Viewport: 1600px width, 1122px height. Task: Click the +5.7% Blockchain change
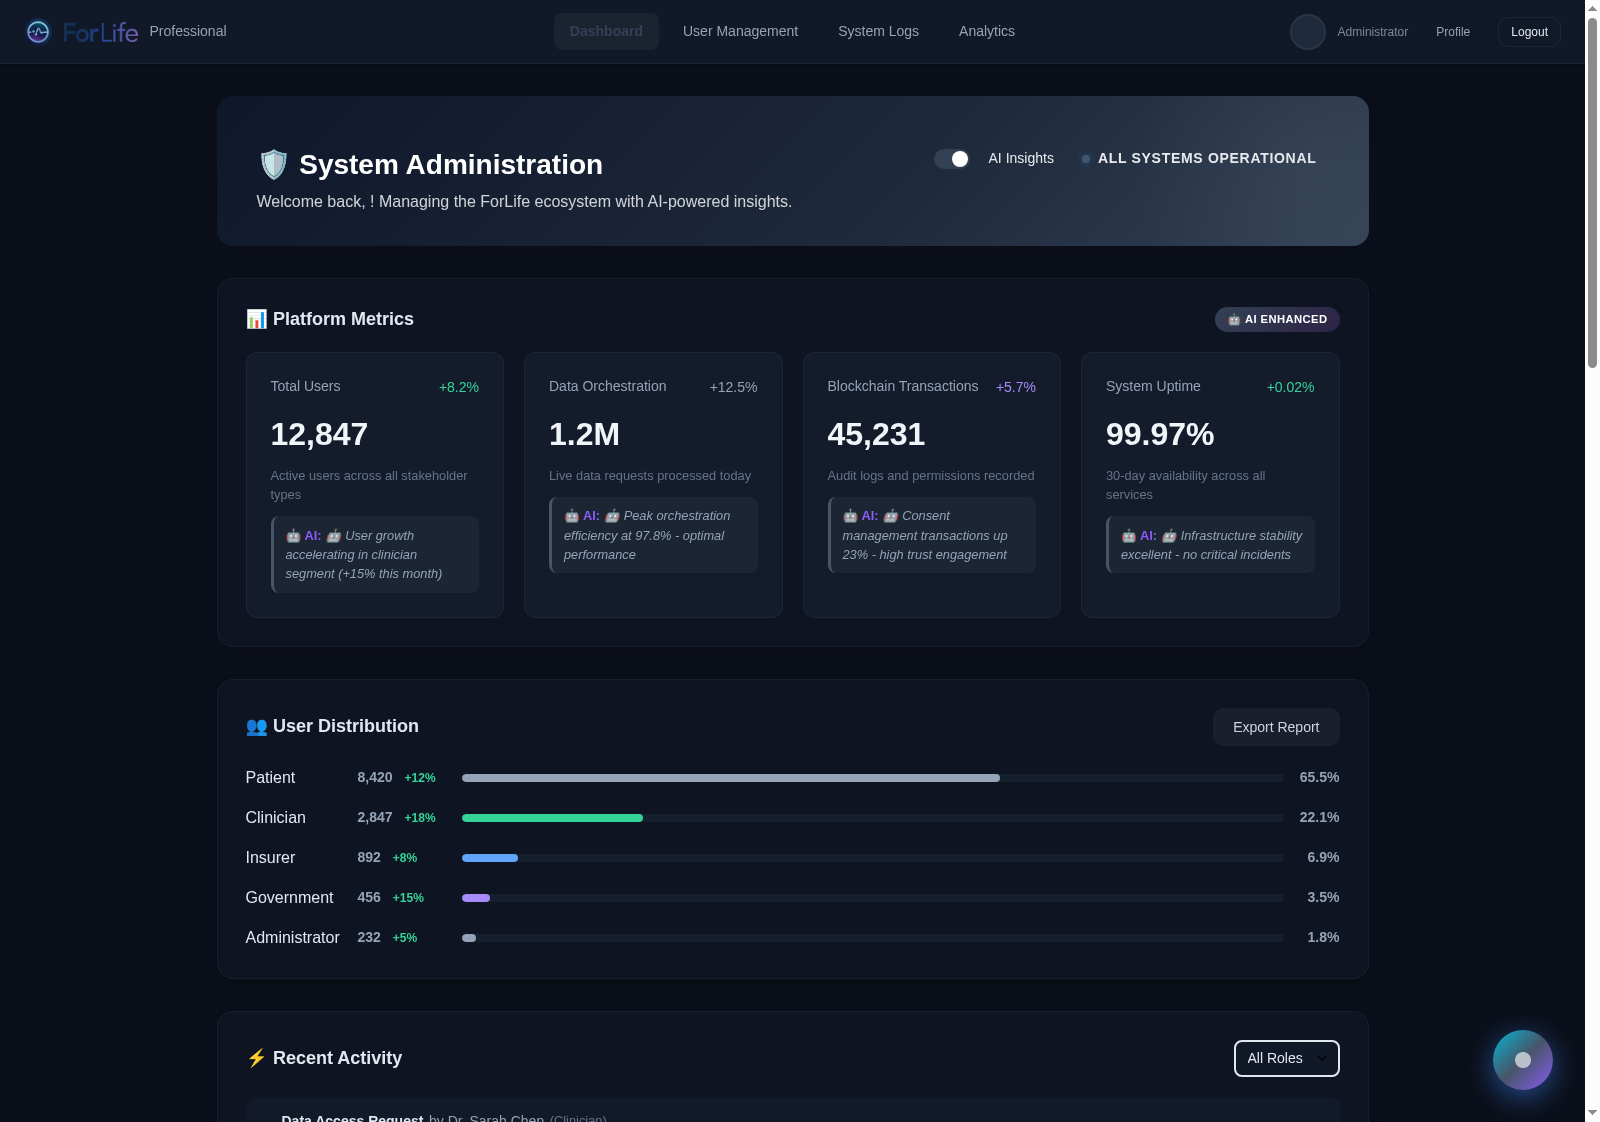click(x=1016, y=387)
